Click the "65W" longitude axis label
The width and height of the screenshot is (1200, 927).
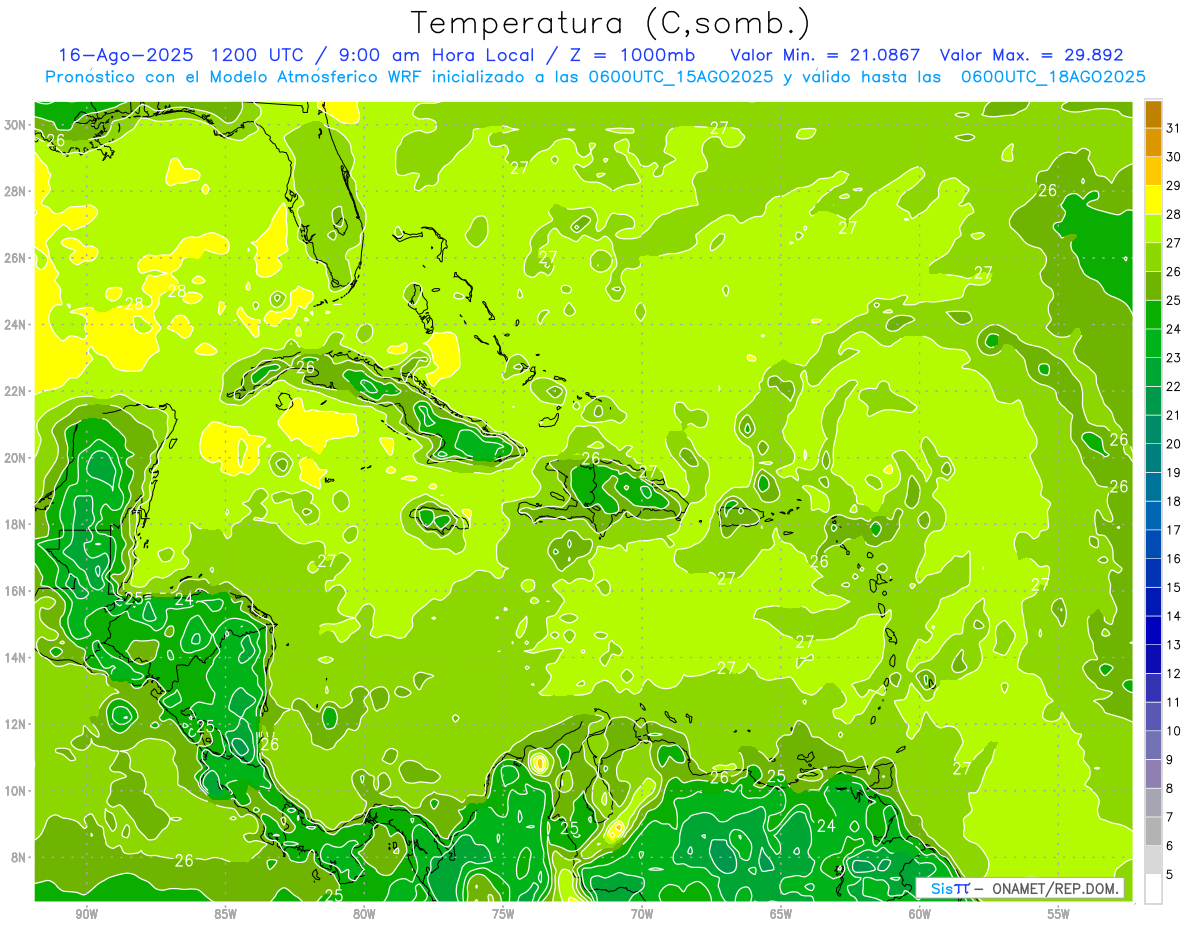click(781, 914)
